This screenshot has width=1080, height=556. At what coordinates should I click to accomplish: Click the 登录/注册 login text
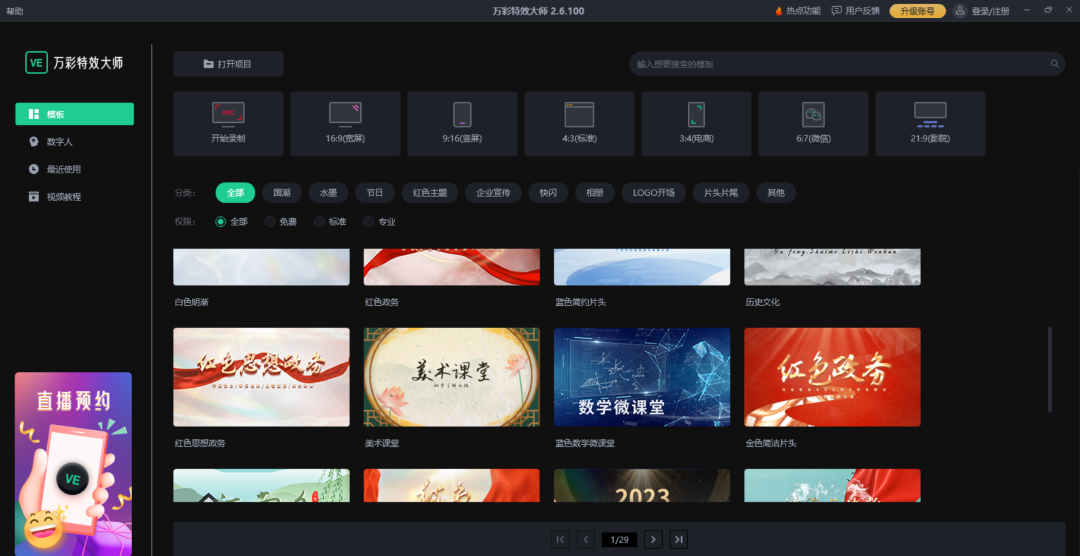(990, 11)
